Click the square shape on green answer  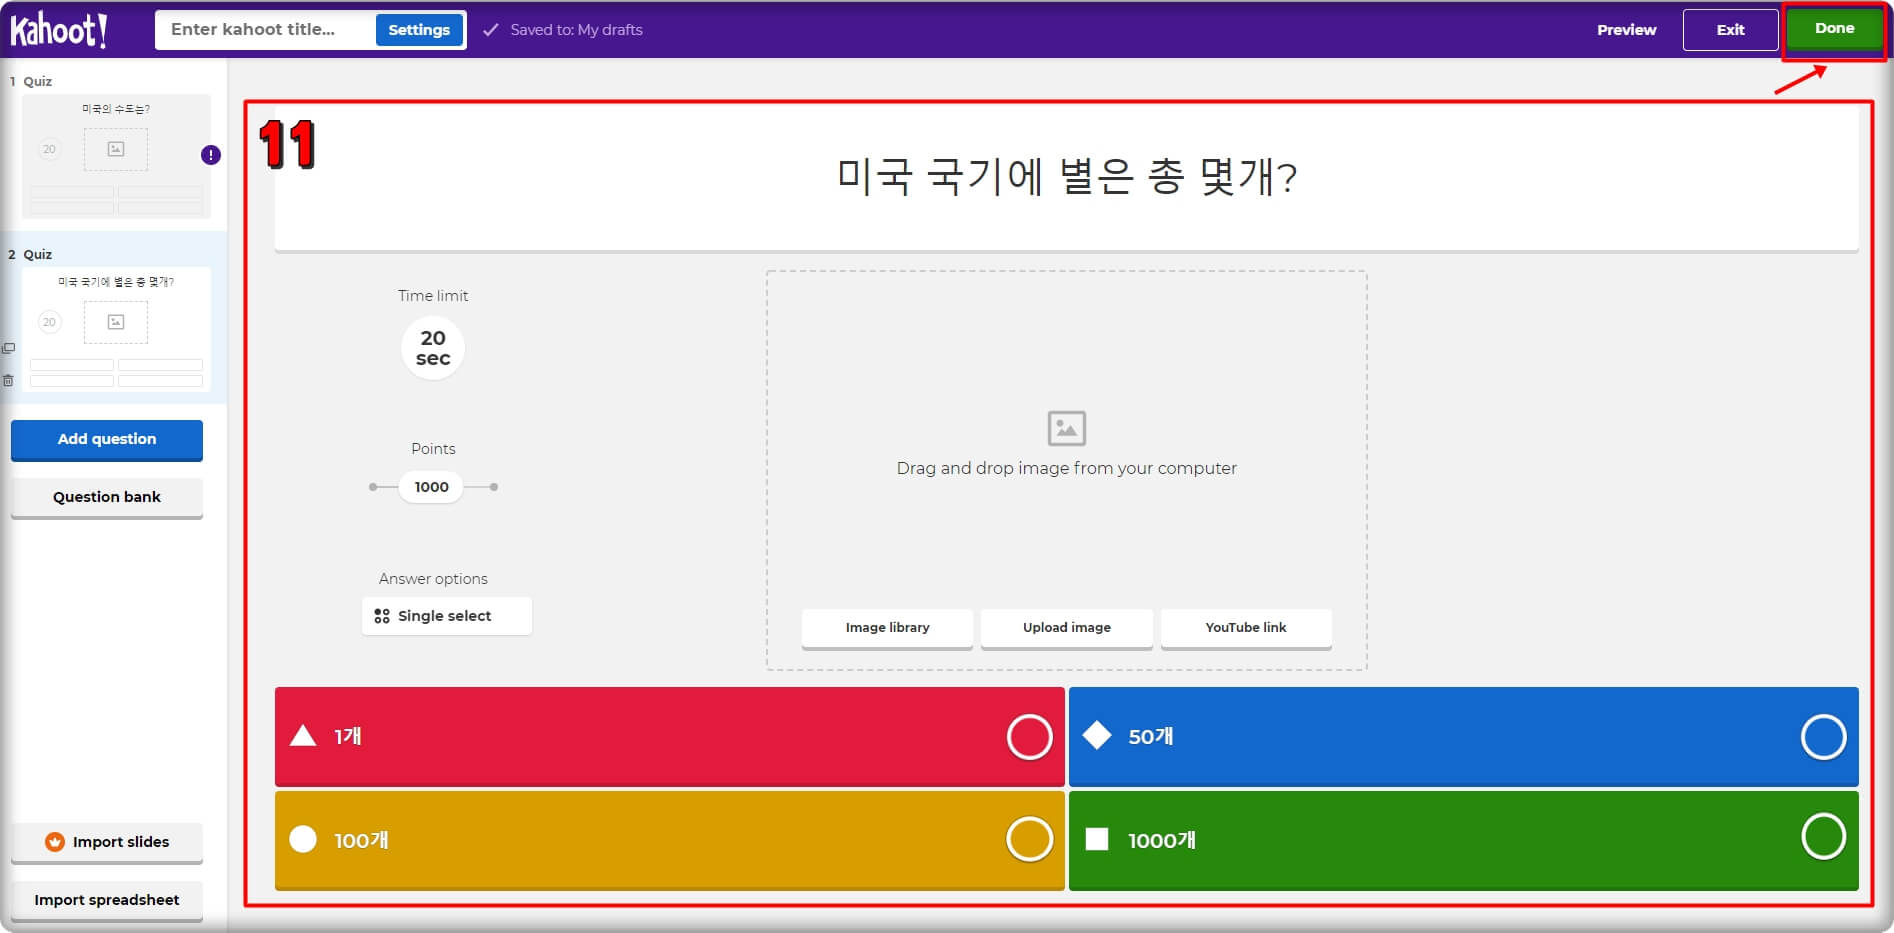tap(1097, 839)
